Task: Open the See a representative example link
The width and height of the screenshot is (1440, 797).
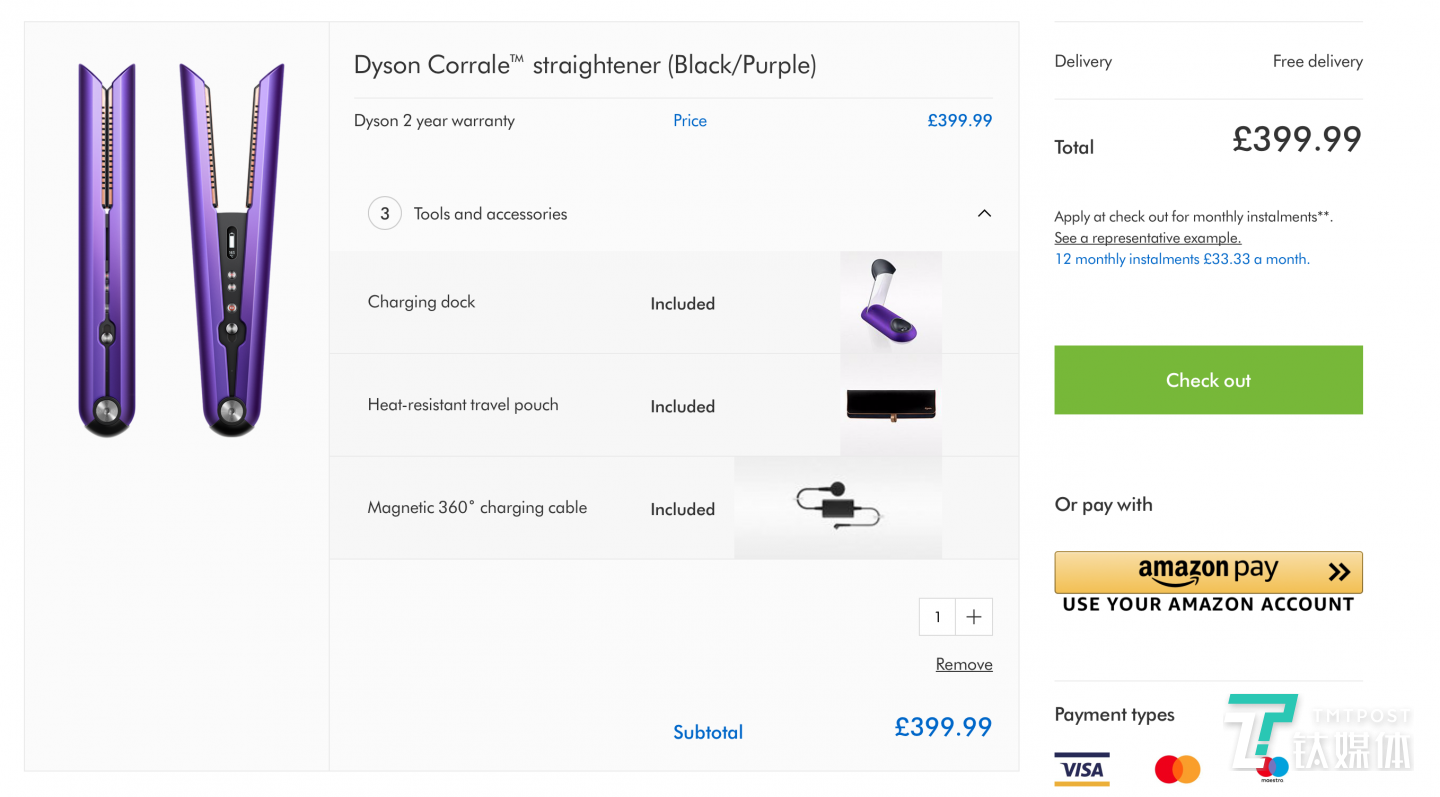Action: pyautogui.click(x=1147, y=238)
